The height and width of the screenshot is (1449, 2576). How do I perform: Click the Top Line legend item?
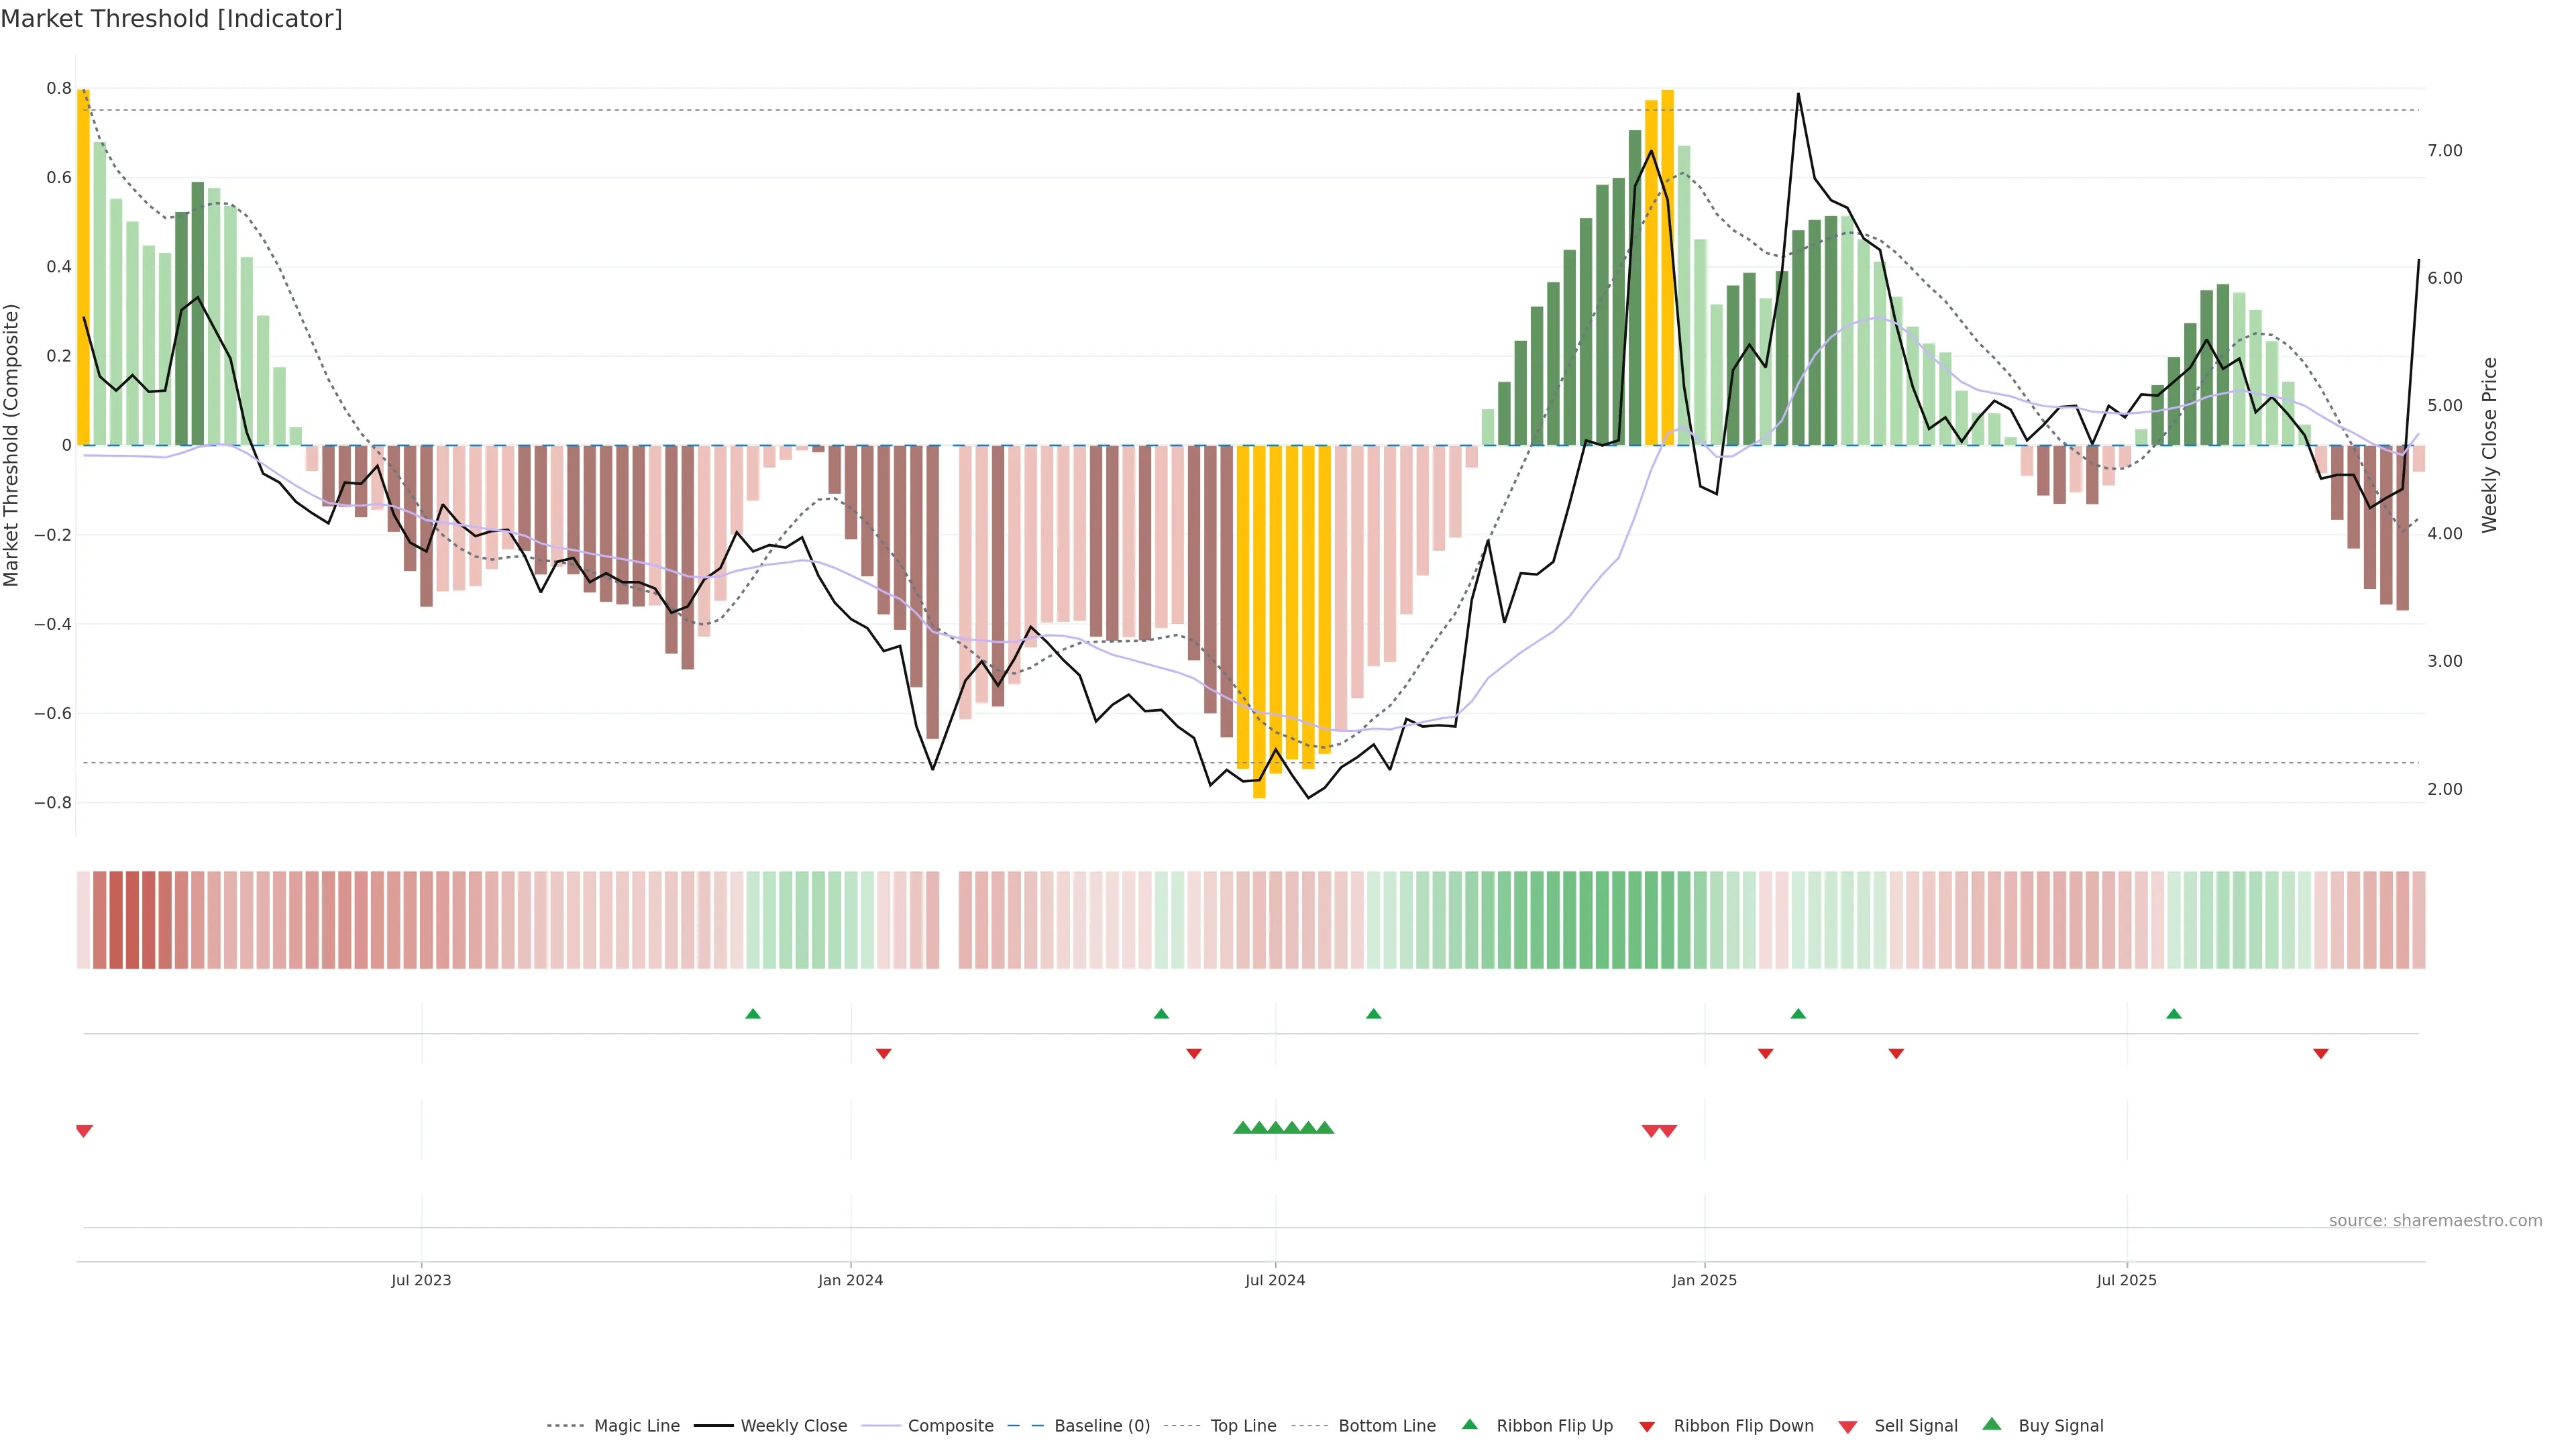pos(1243,1425)
